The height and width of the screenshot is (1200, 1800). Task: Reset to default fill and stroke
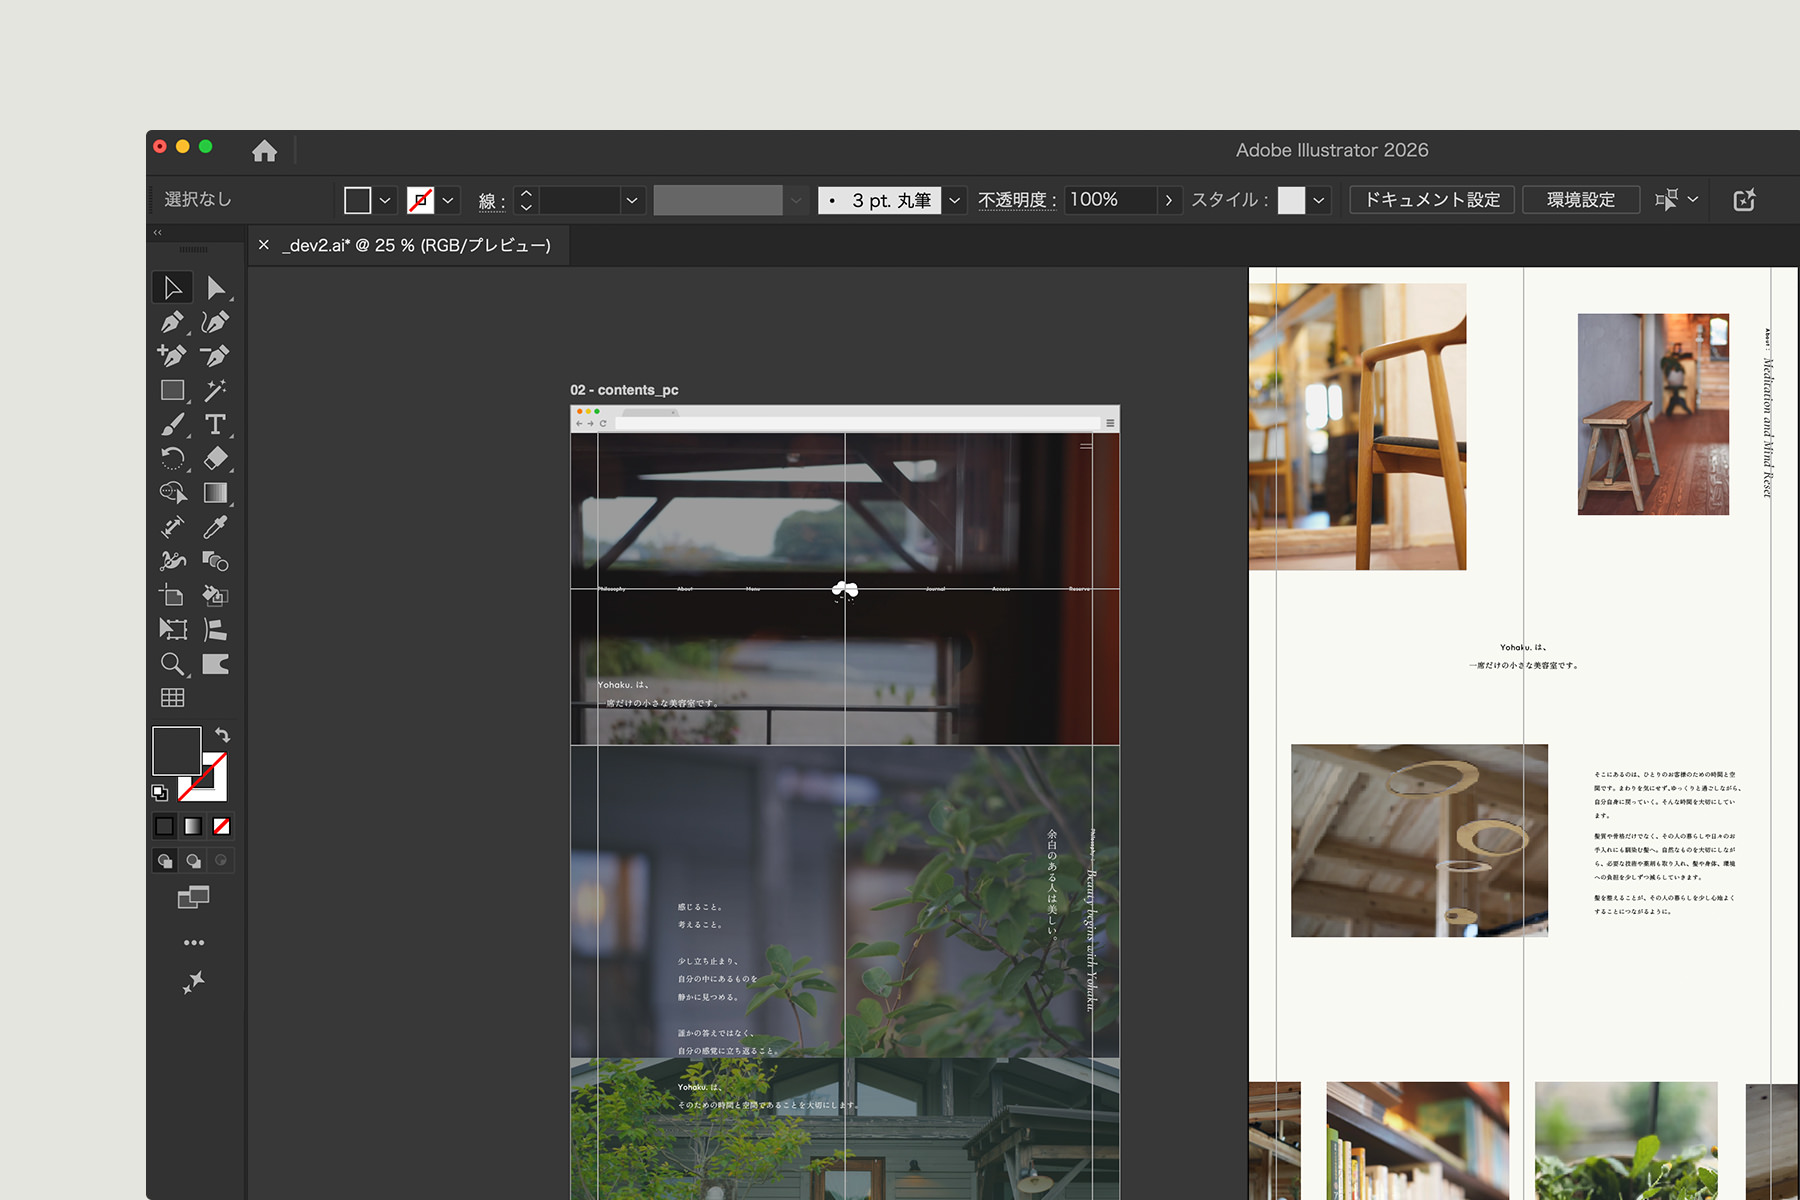click(160, 793)
